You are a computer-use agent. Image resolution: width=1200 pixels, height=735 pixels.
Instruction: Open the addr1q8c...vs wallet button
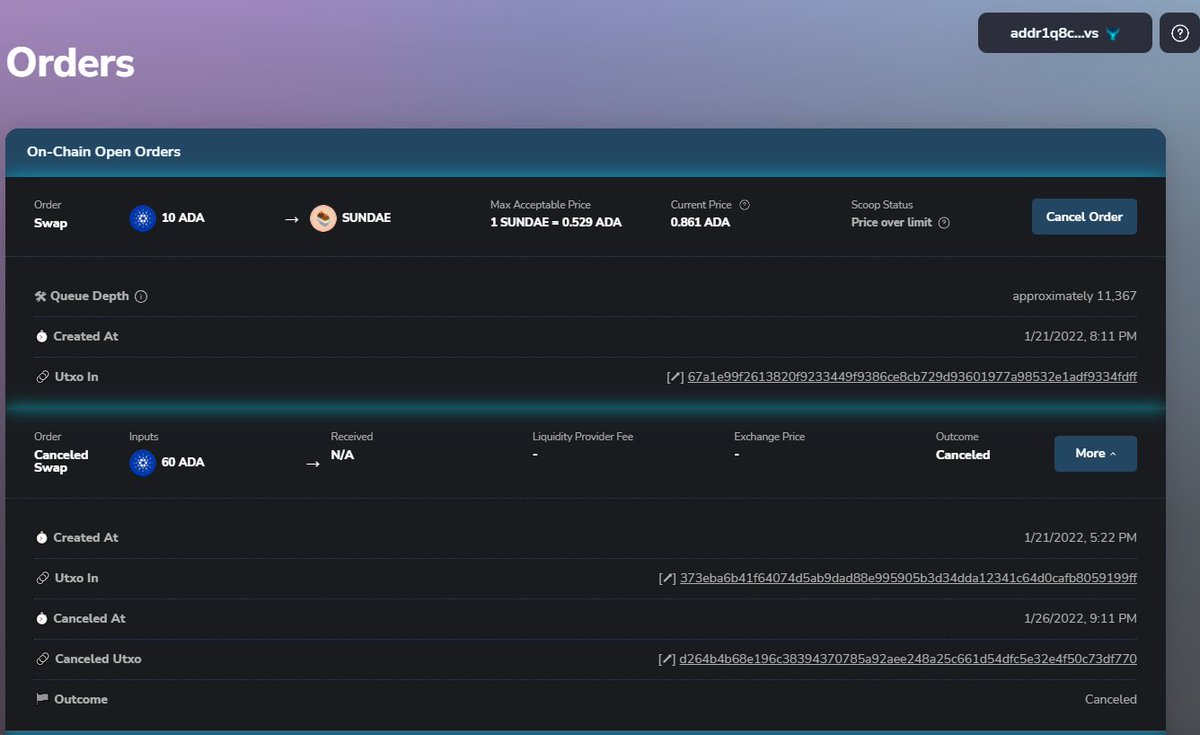pyautogui.click(x=1064, y=33)
